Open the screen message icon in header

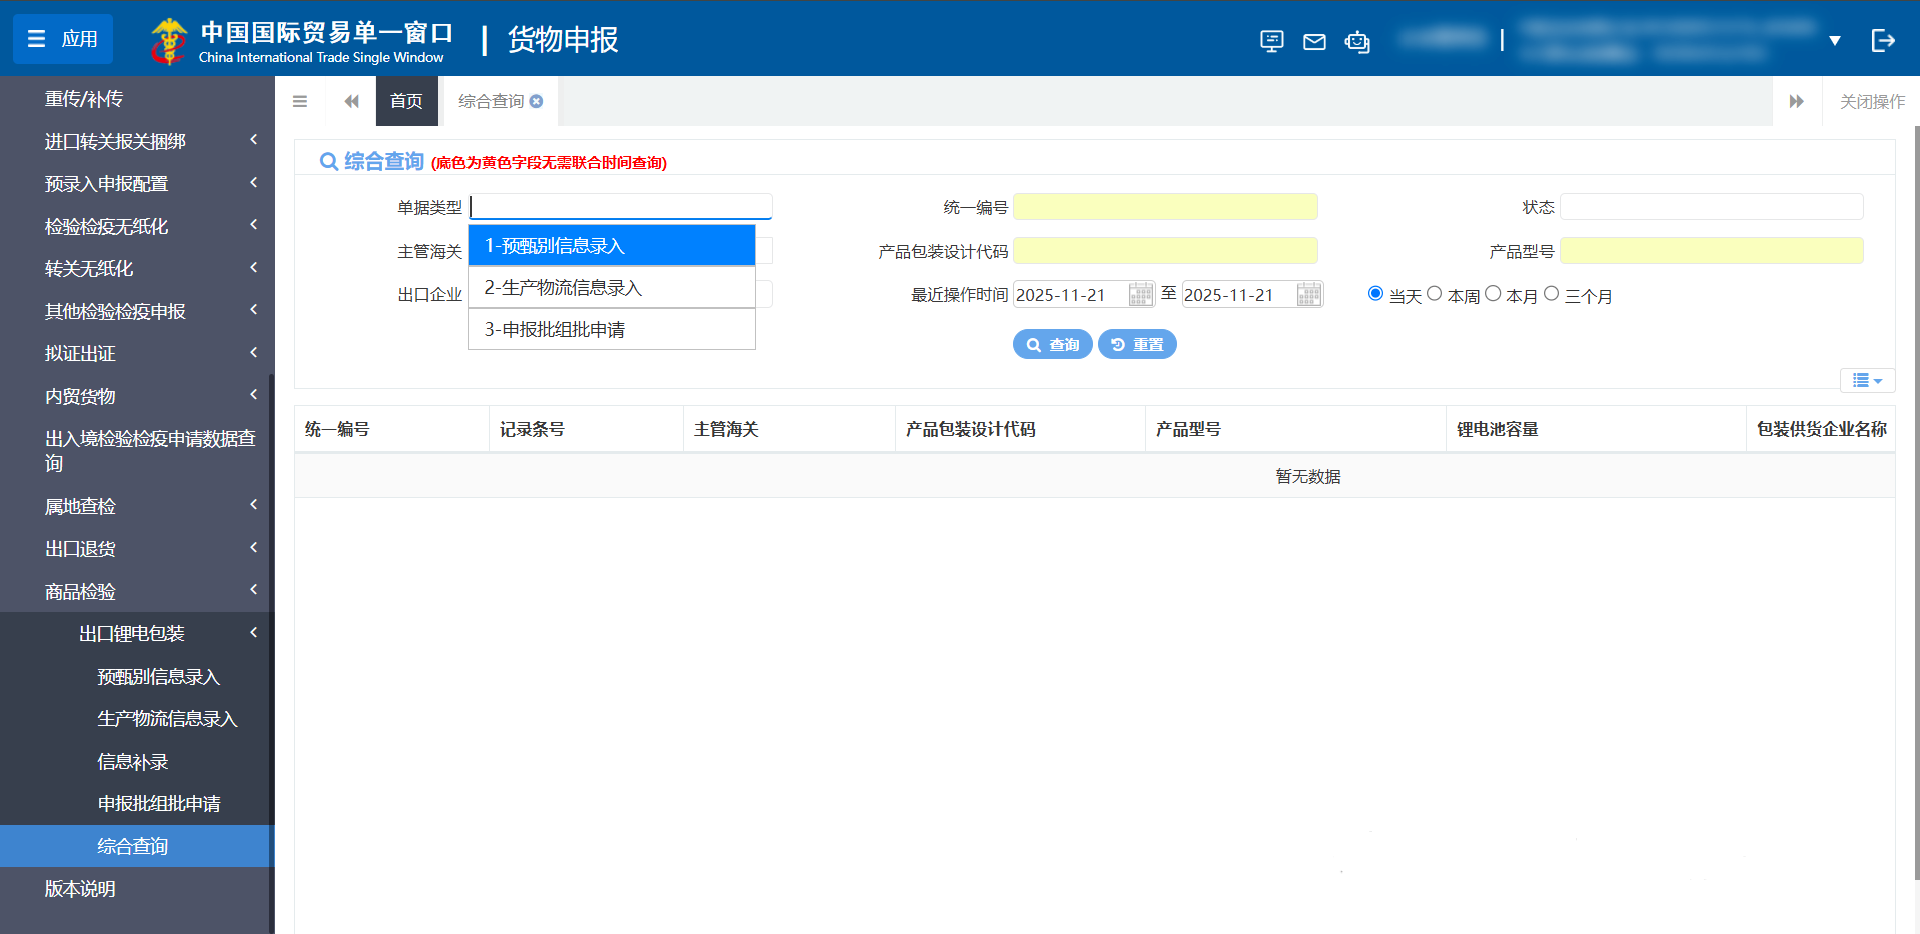point(1271,41)
